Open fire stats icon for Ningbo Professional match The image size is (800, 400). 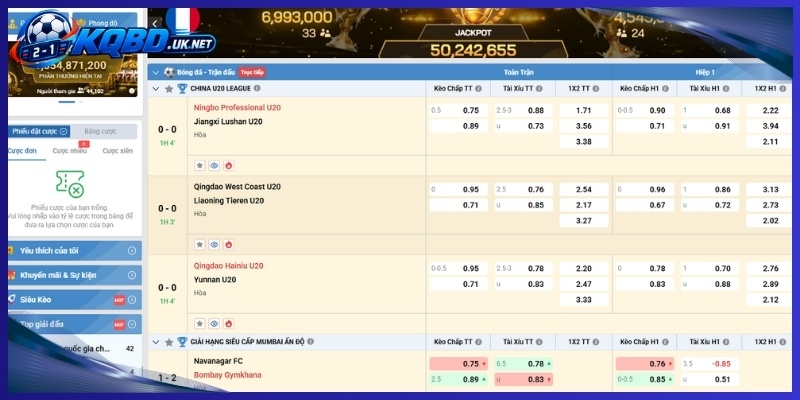point(229,165)
